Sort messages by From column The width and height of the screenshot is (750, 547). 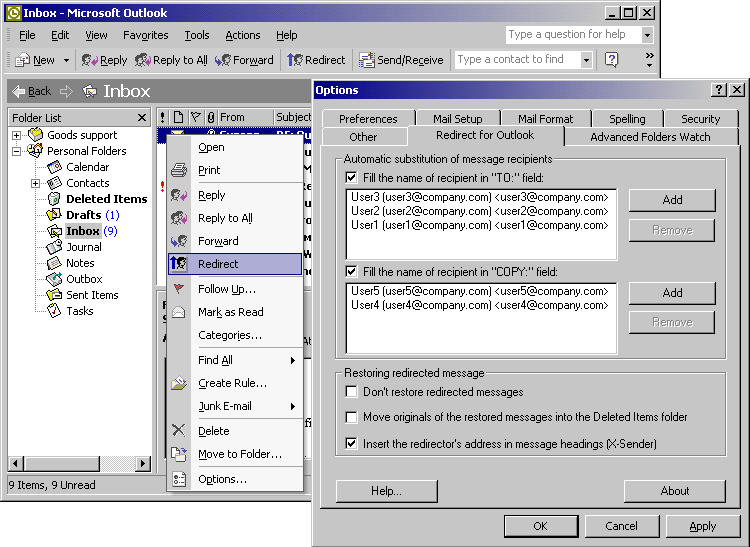click(x=245, y=117)
